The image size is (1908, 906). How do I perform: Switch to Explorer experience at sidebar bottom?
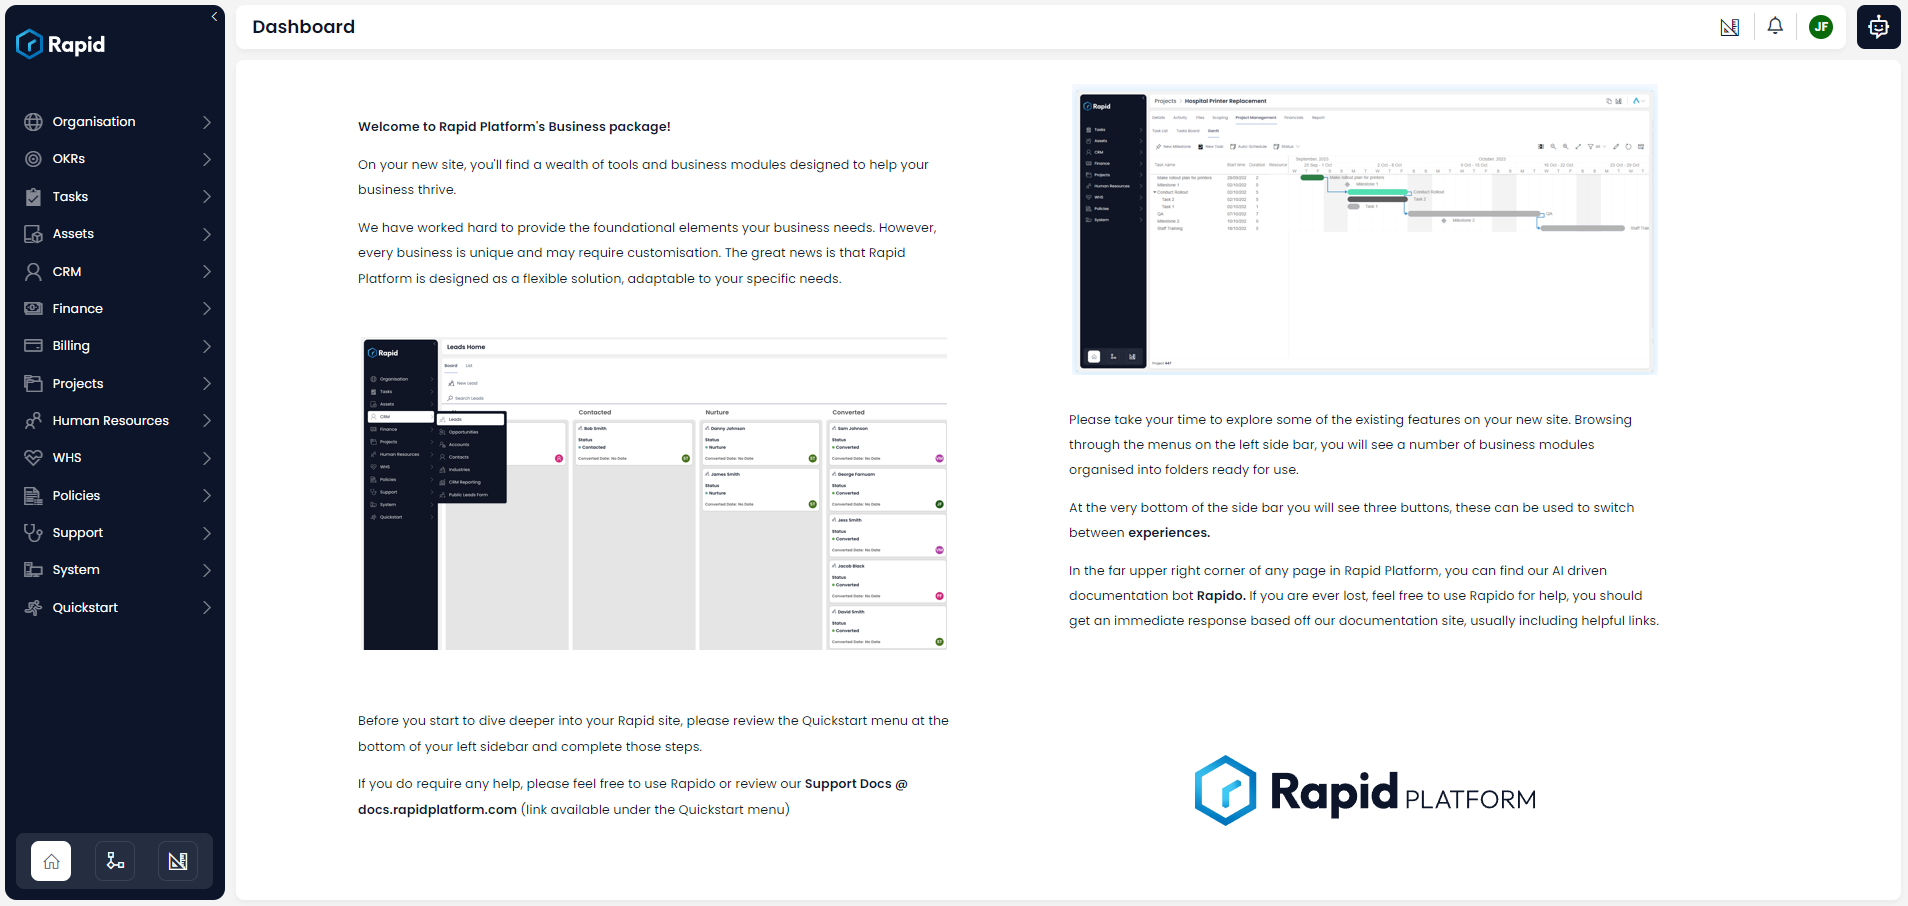tap(178, 861)
